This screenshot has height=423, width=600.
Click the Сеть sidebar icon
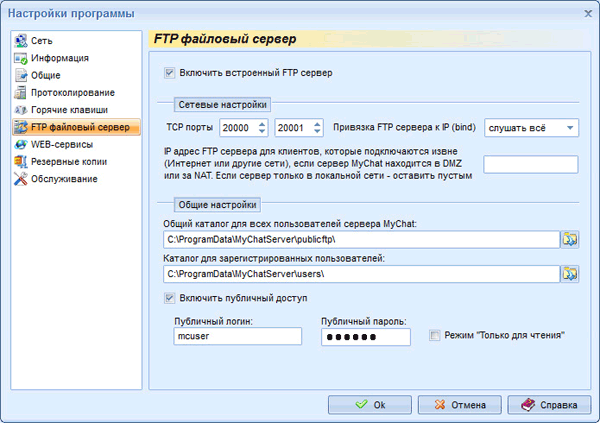pos(21,41)
